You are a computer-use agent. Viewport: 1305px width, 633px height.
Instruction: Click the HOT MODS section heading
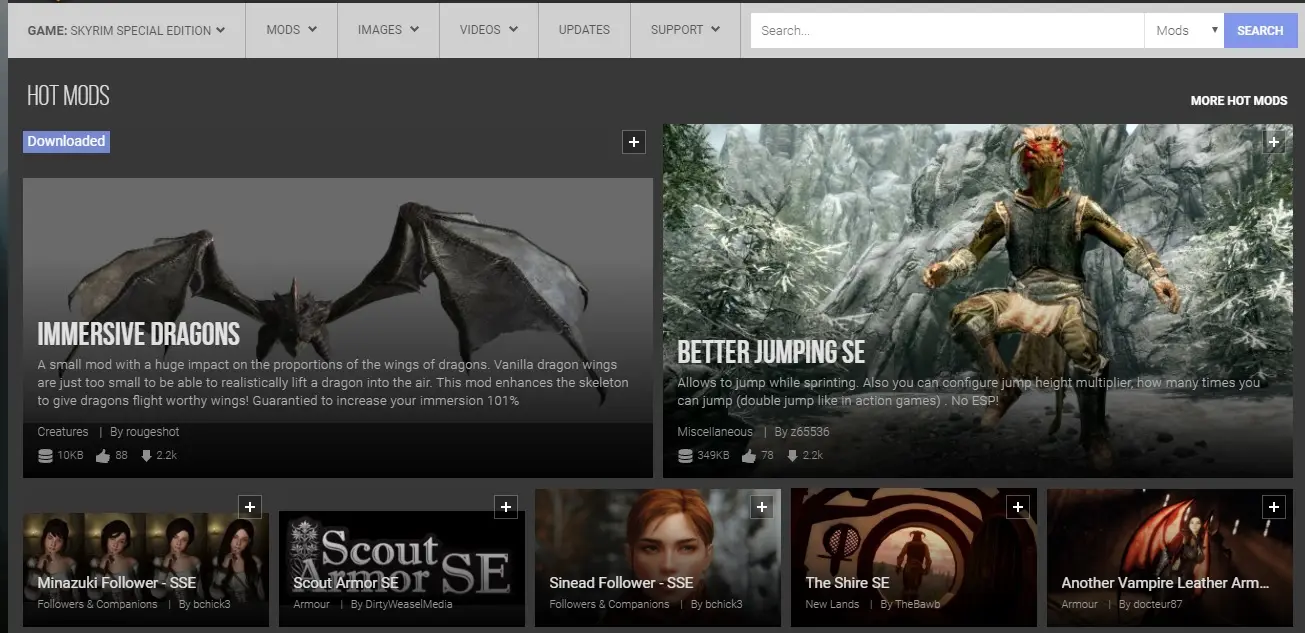coord(68,96)
